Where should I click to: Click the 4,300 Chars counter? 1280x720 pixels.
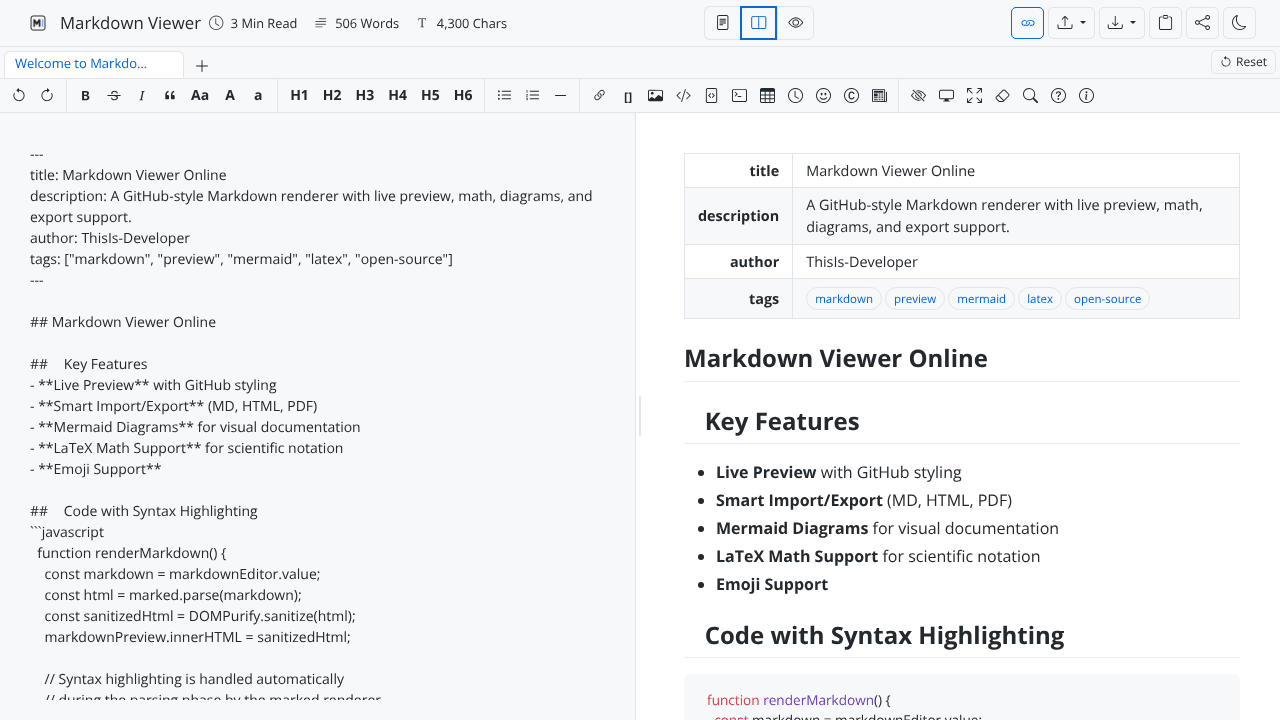point(461,23)
